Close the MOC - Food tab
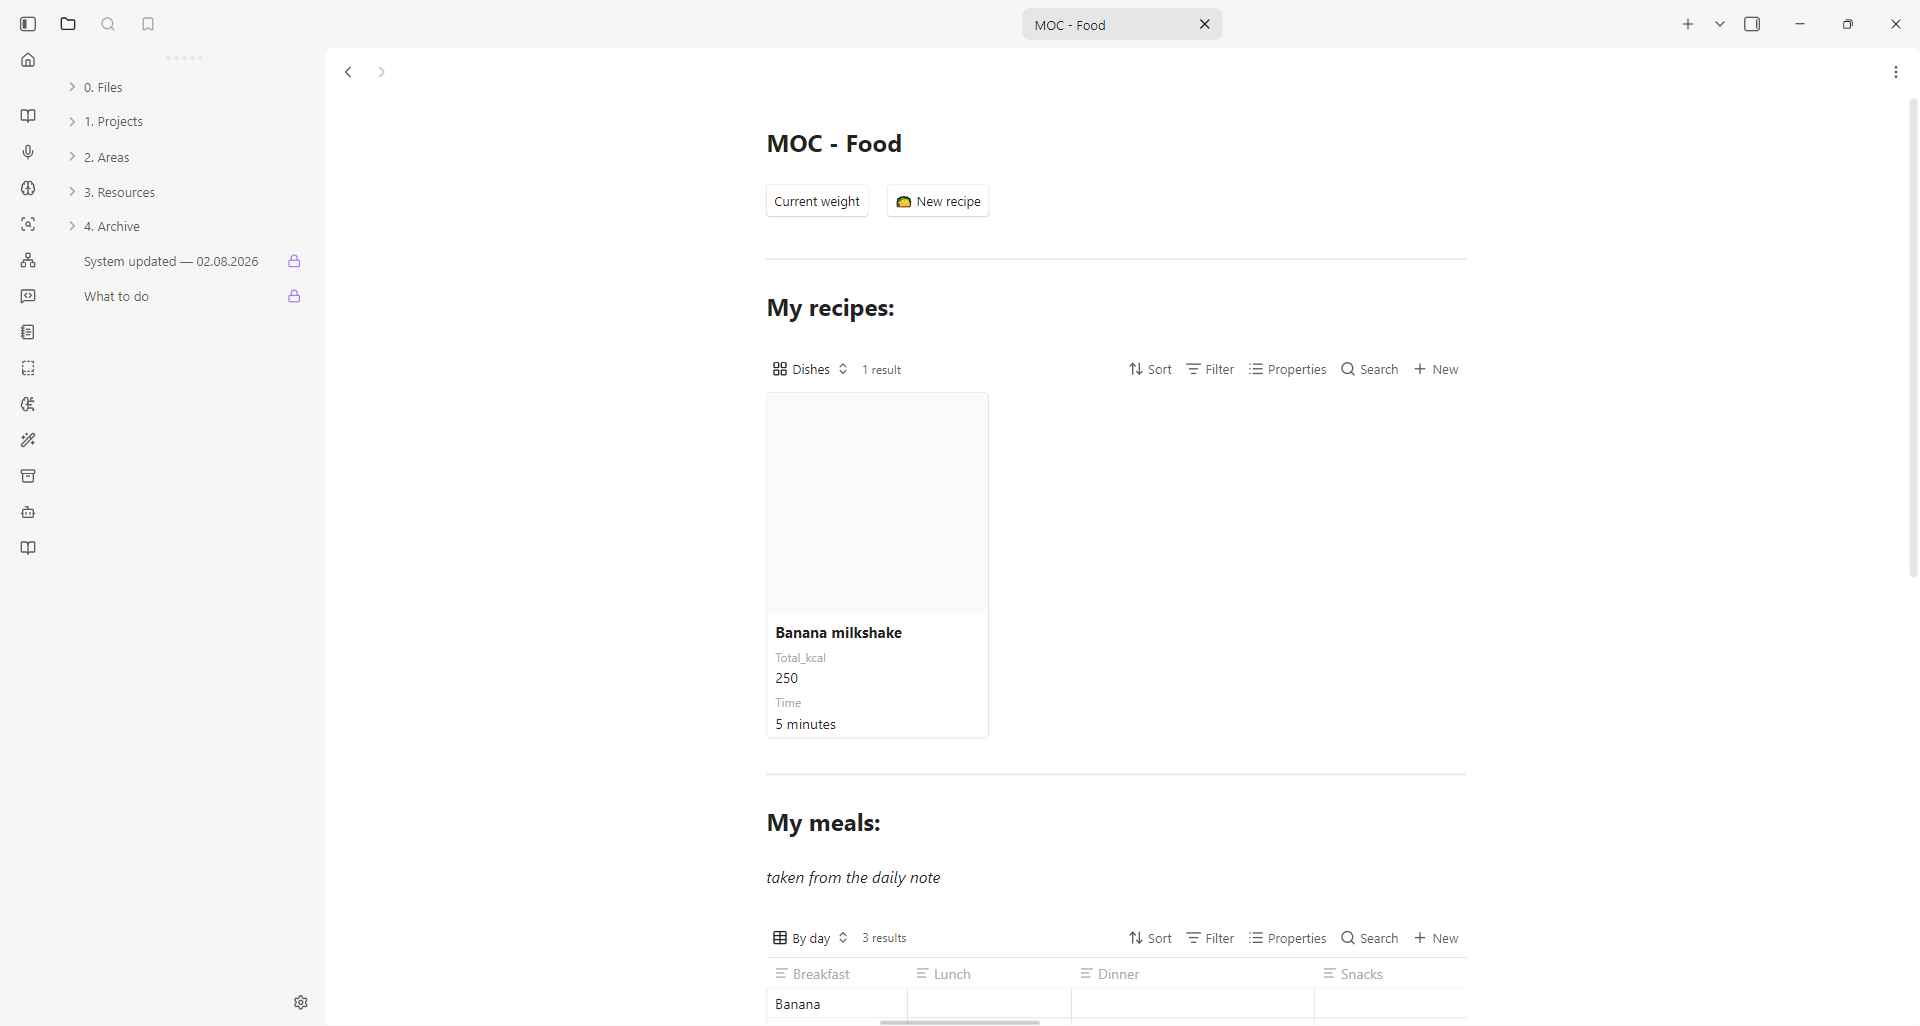1920x1026 pixels. pyautogui.click(x=1205, y=25)
